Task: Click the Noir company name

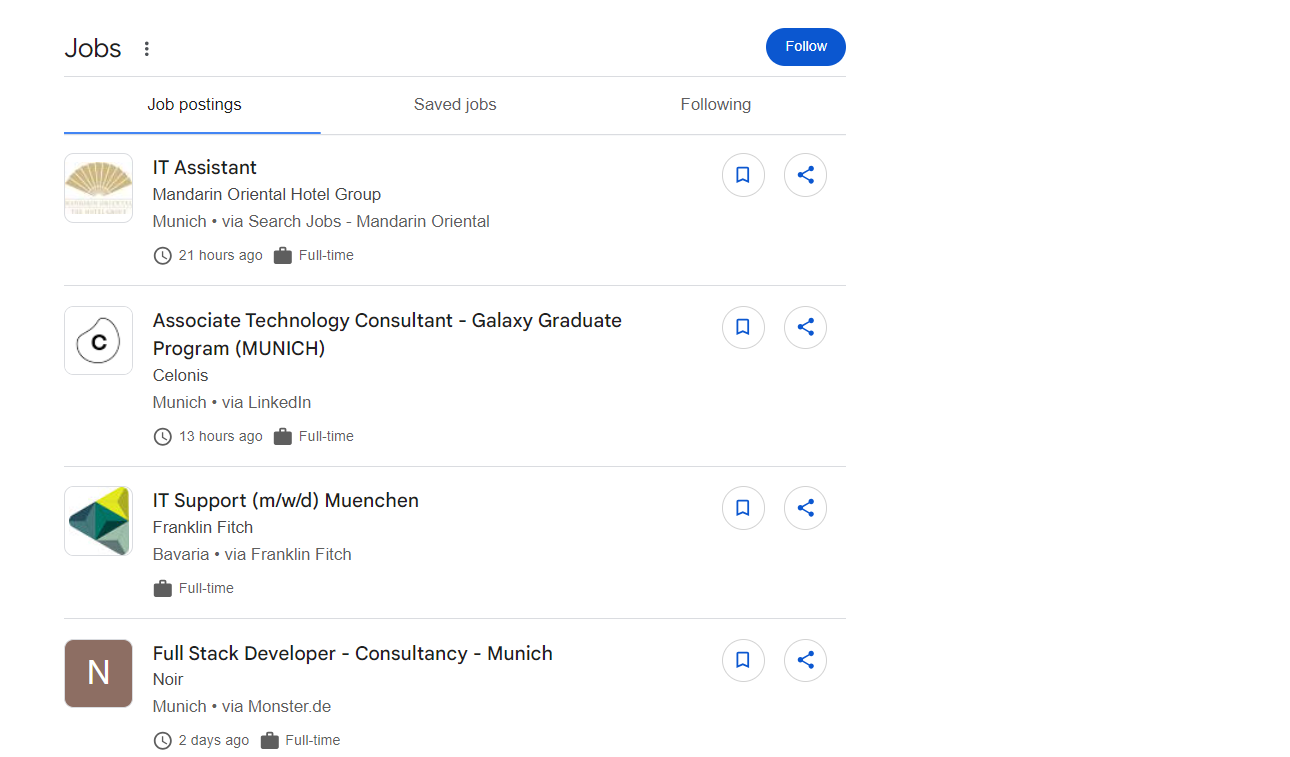Action: (x=168, y=679)
